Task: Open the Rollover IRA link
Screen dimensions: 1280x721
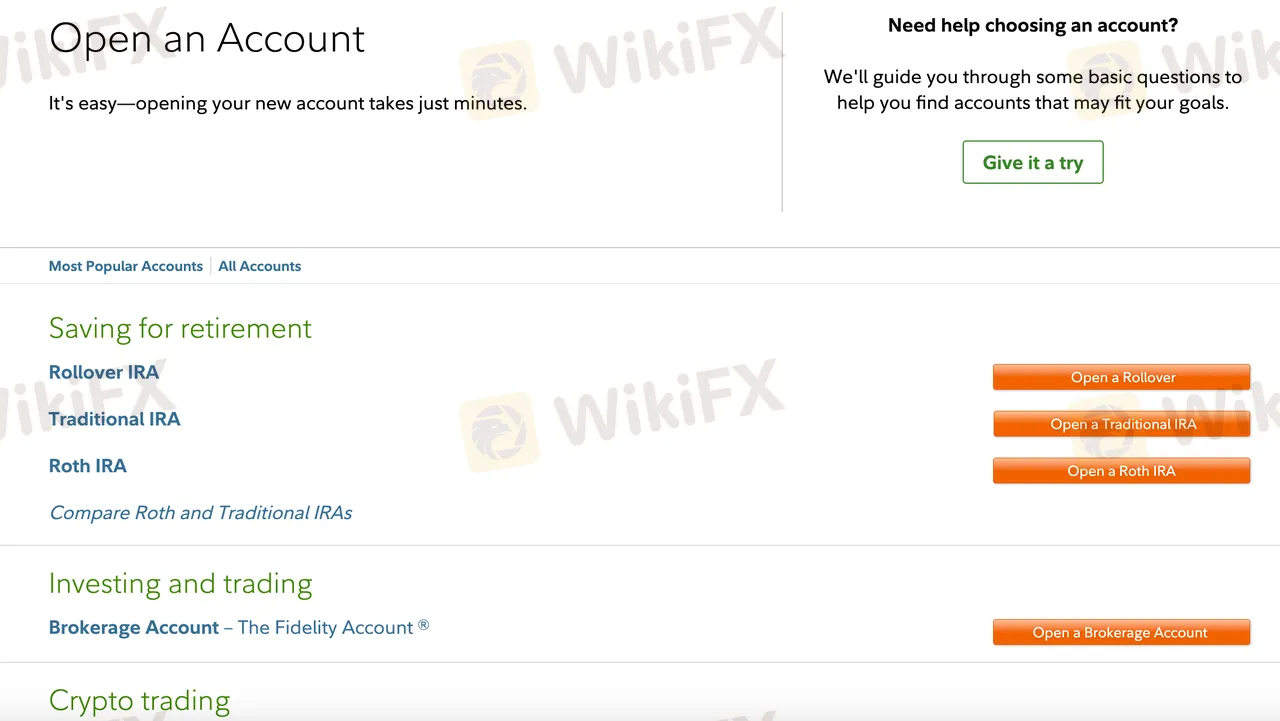Action: pyautogui.click(x=104, y=372)
